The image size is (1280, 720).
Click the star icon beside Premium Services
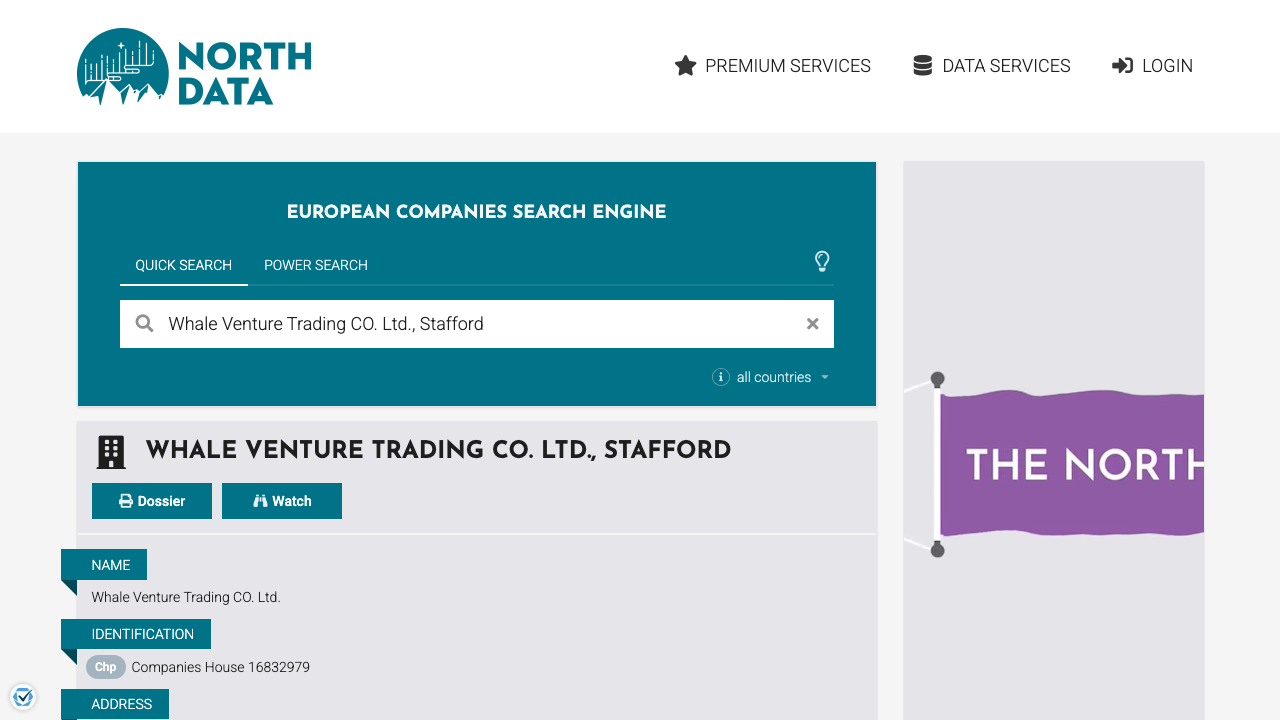(x=685, y=65)
